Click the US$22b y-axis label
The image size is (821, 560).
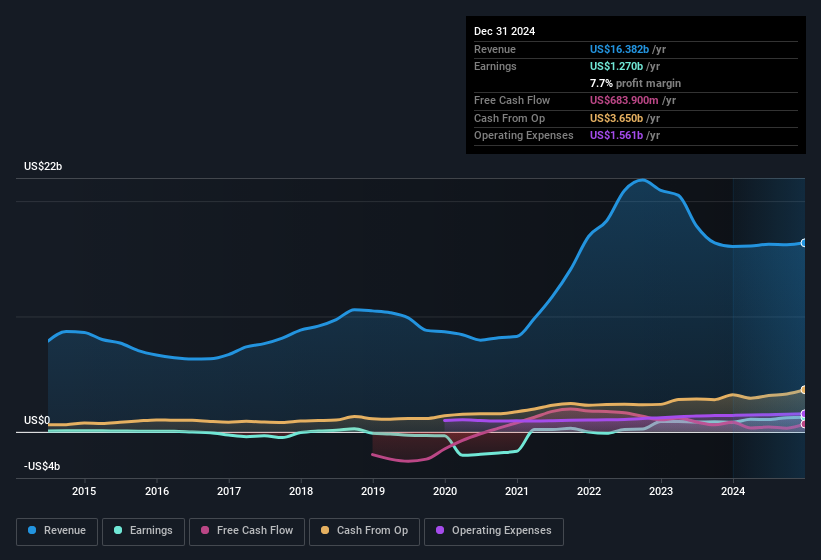pos(43,166)
